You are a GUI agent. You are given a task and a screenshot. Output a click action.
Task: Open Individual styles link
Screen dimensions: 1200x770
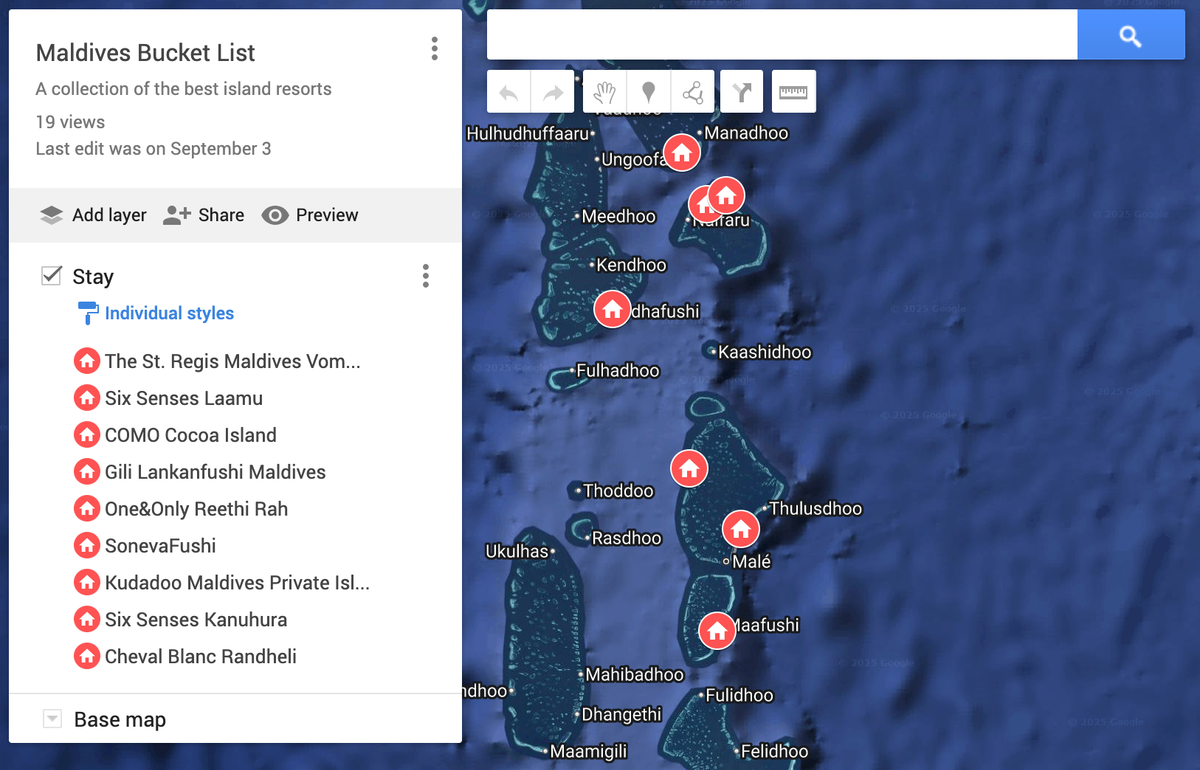tap(169, 313)
